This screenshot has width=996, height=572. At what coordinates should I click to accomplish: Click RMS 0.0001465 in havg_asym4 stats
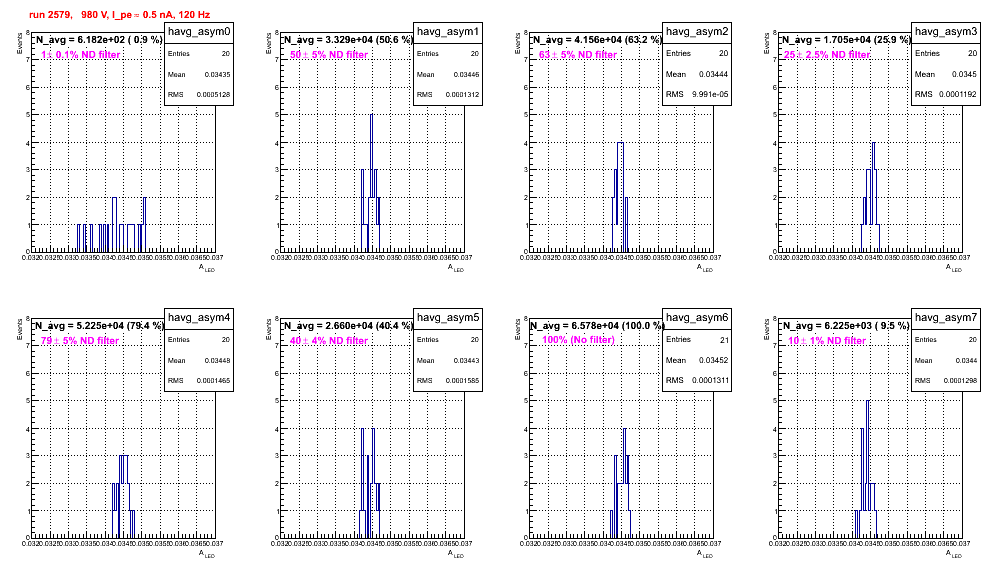point(199,381)
